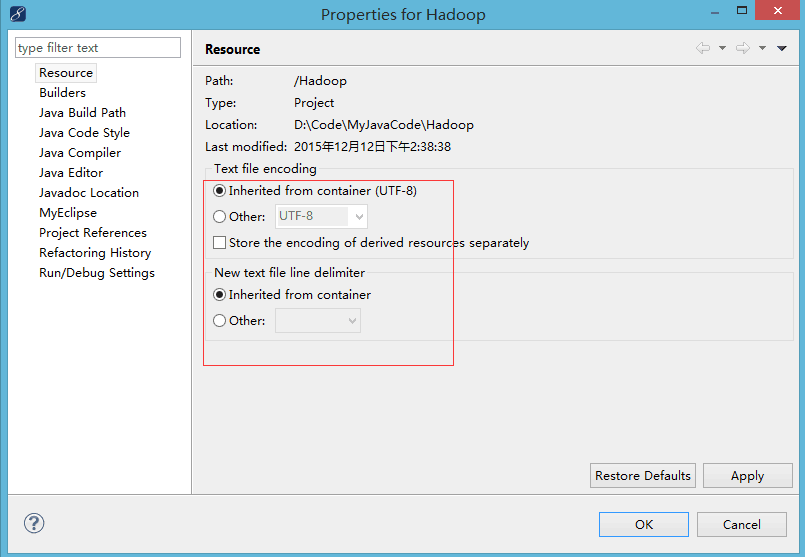Open the Java Code Style page
The width and height of the screenshot is (805, 557).
coord(84,133)
